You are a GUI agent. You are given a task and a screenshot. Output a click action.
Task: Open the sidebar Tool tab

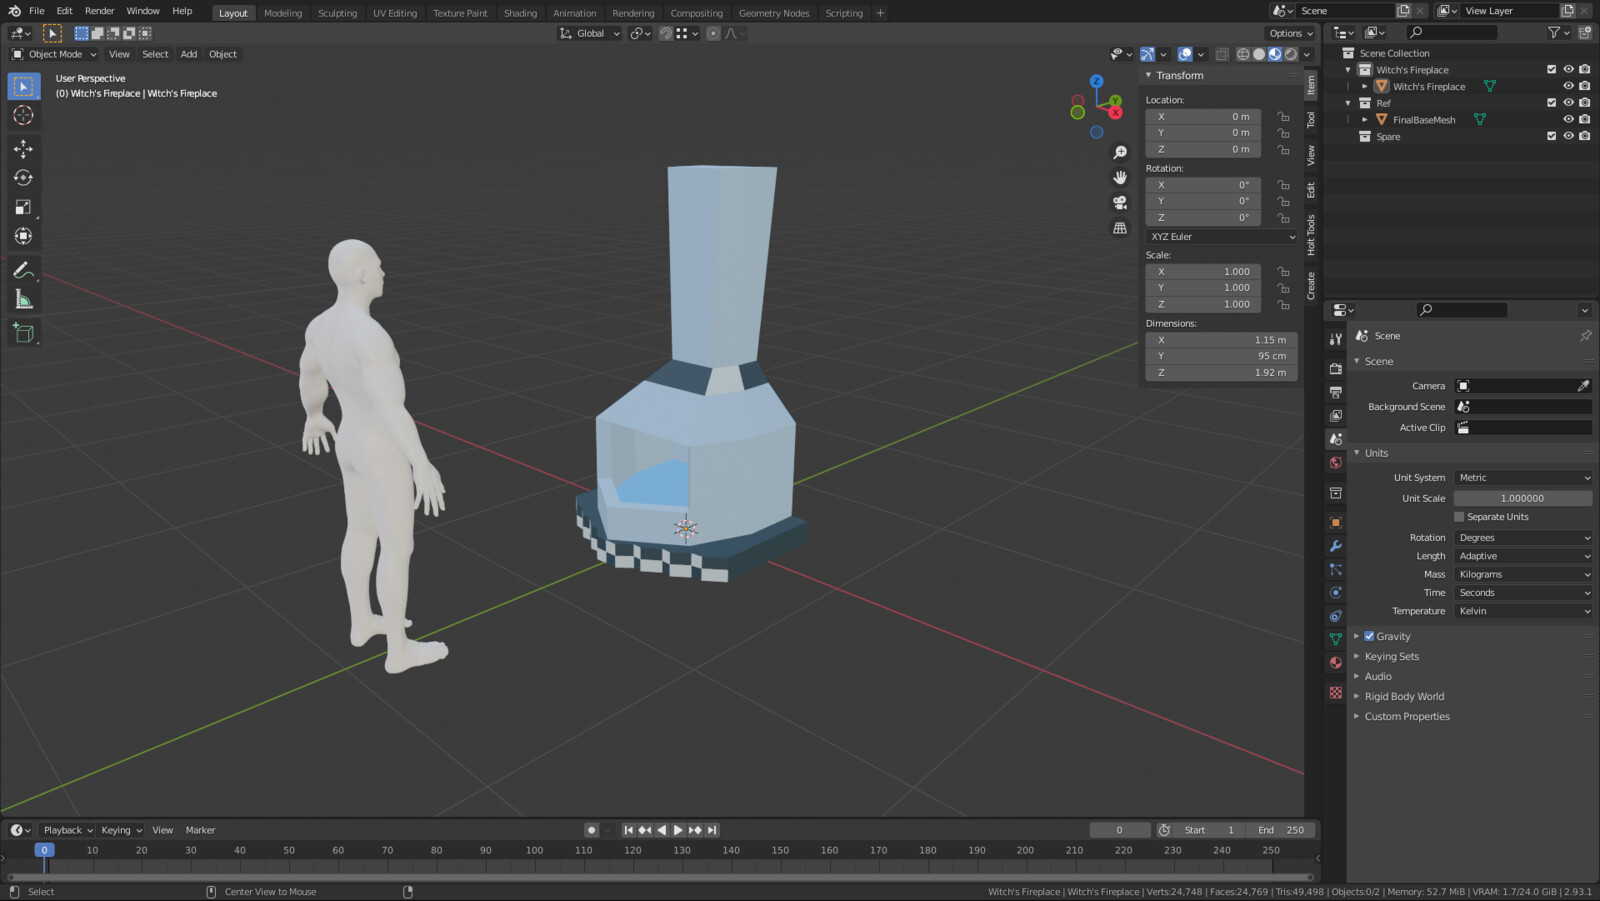1311,120
